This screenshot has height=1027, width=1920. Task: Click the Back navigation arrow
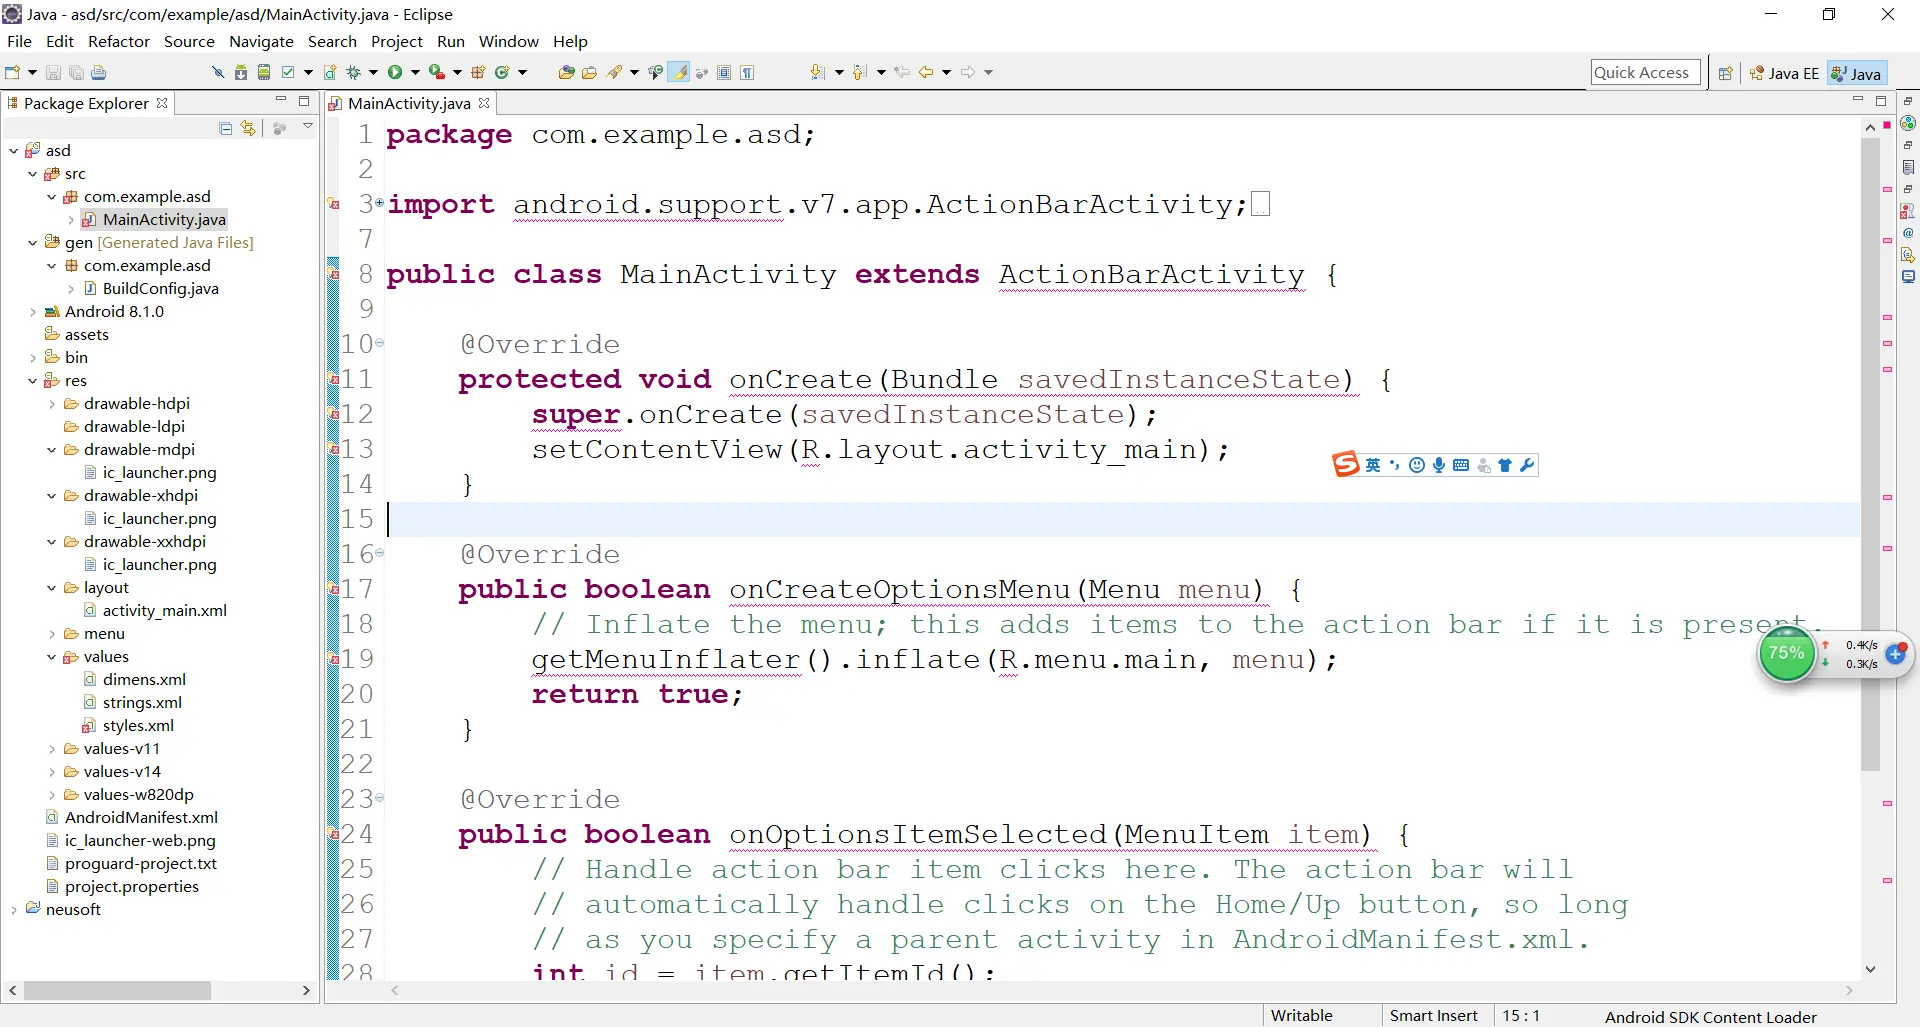click(x=926, y=72)
